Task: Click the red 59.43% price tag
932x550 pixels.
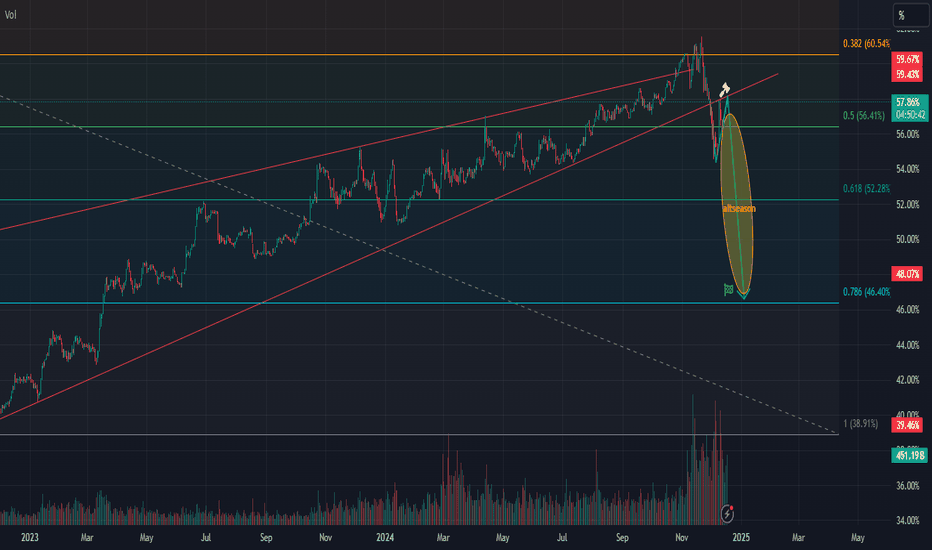Action: [907, 74]
